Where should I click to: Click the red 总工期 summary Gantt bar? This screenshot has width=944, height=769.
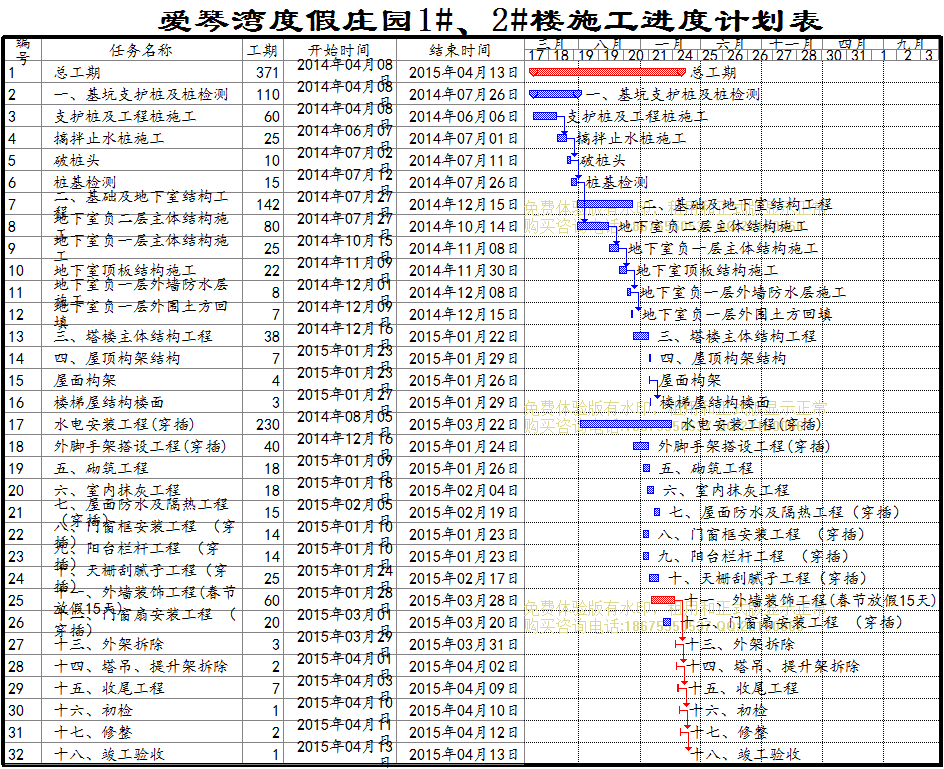(x=607, y=72)
